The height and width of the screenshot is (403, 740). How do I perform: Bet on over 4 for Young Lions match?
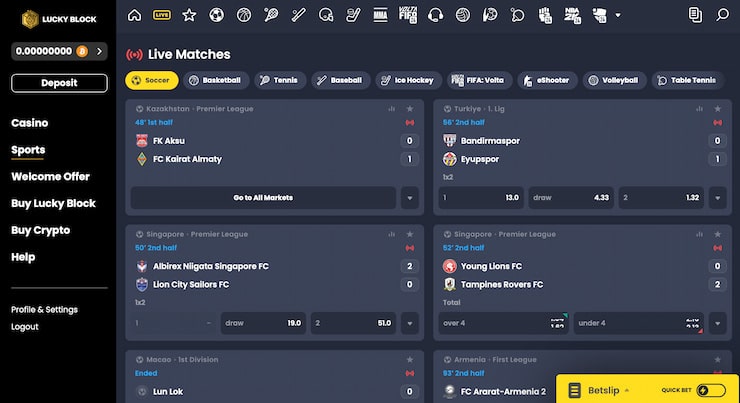[x=504, y=323]
